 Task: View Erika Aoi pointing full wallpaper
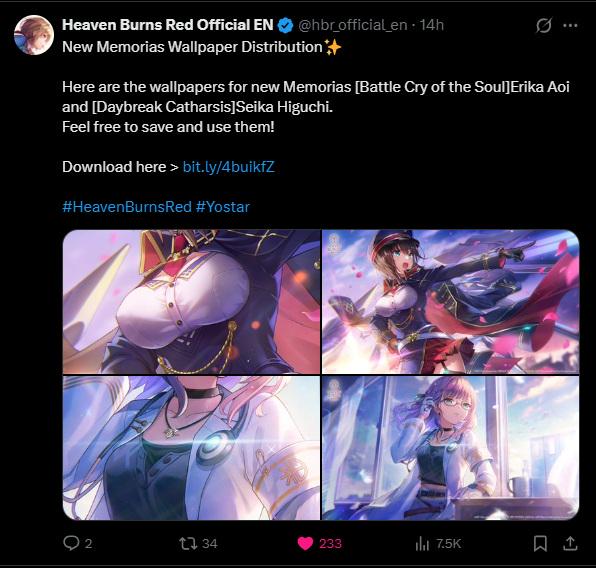click(450, 302)
